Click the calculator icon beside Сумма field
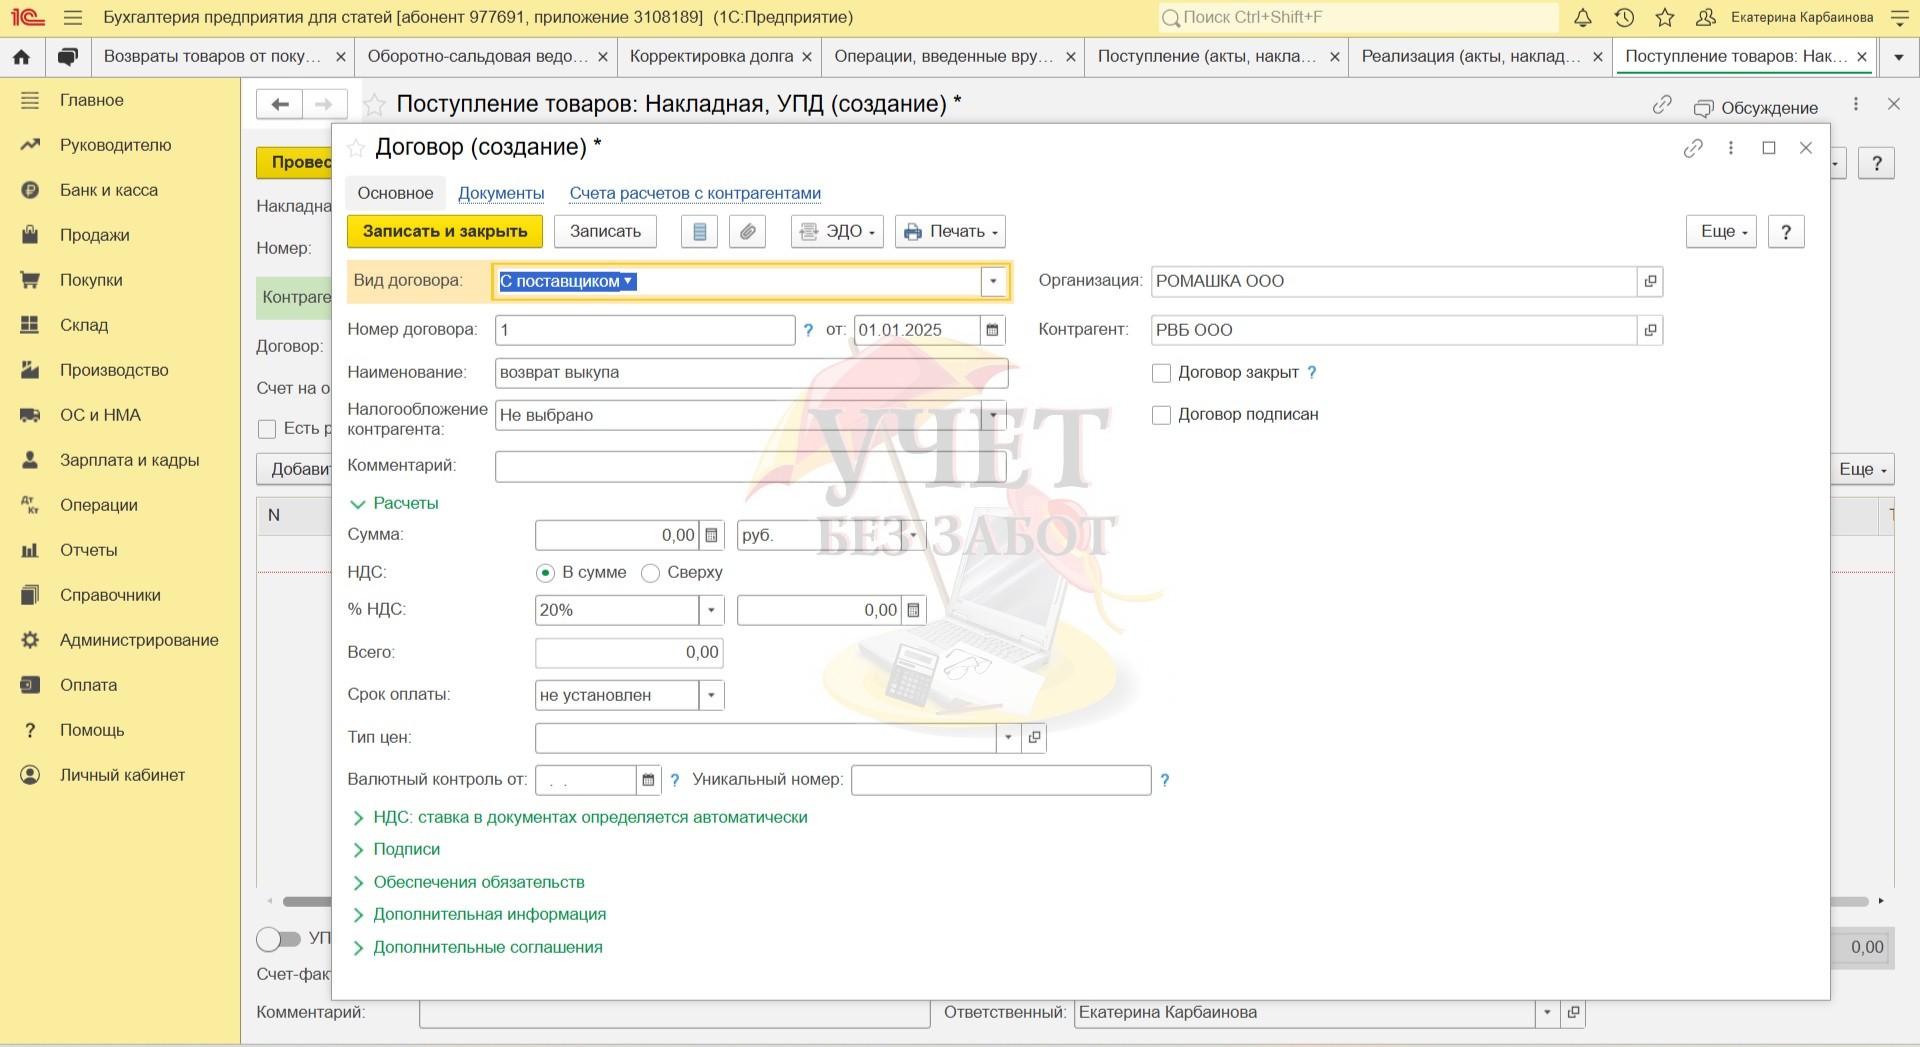The width and height of the screenshot is (1920, 1047). click(x=711, y=536)
